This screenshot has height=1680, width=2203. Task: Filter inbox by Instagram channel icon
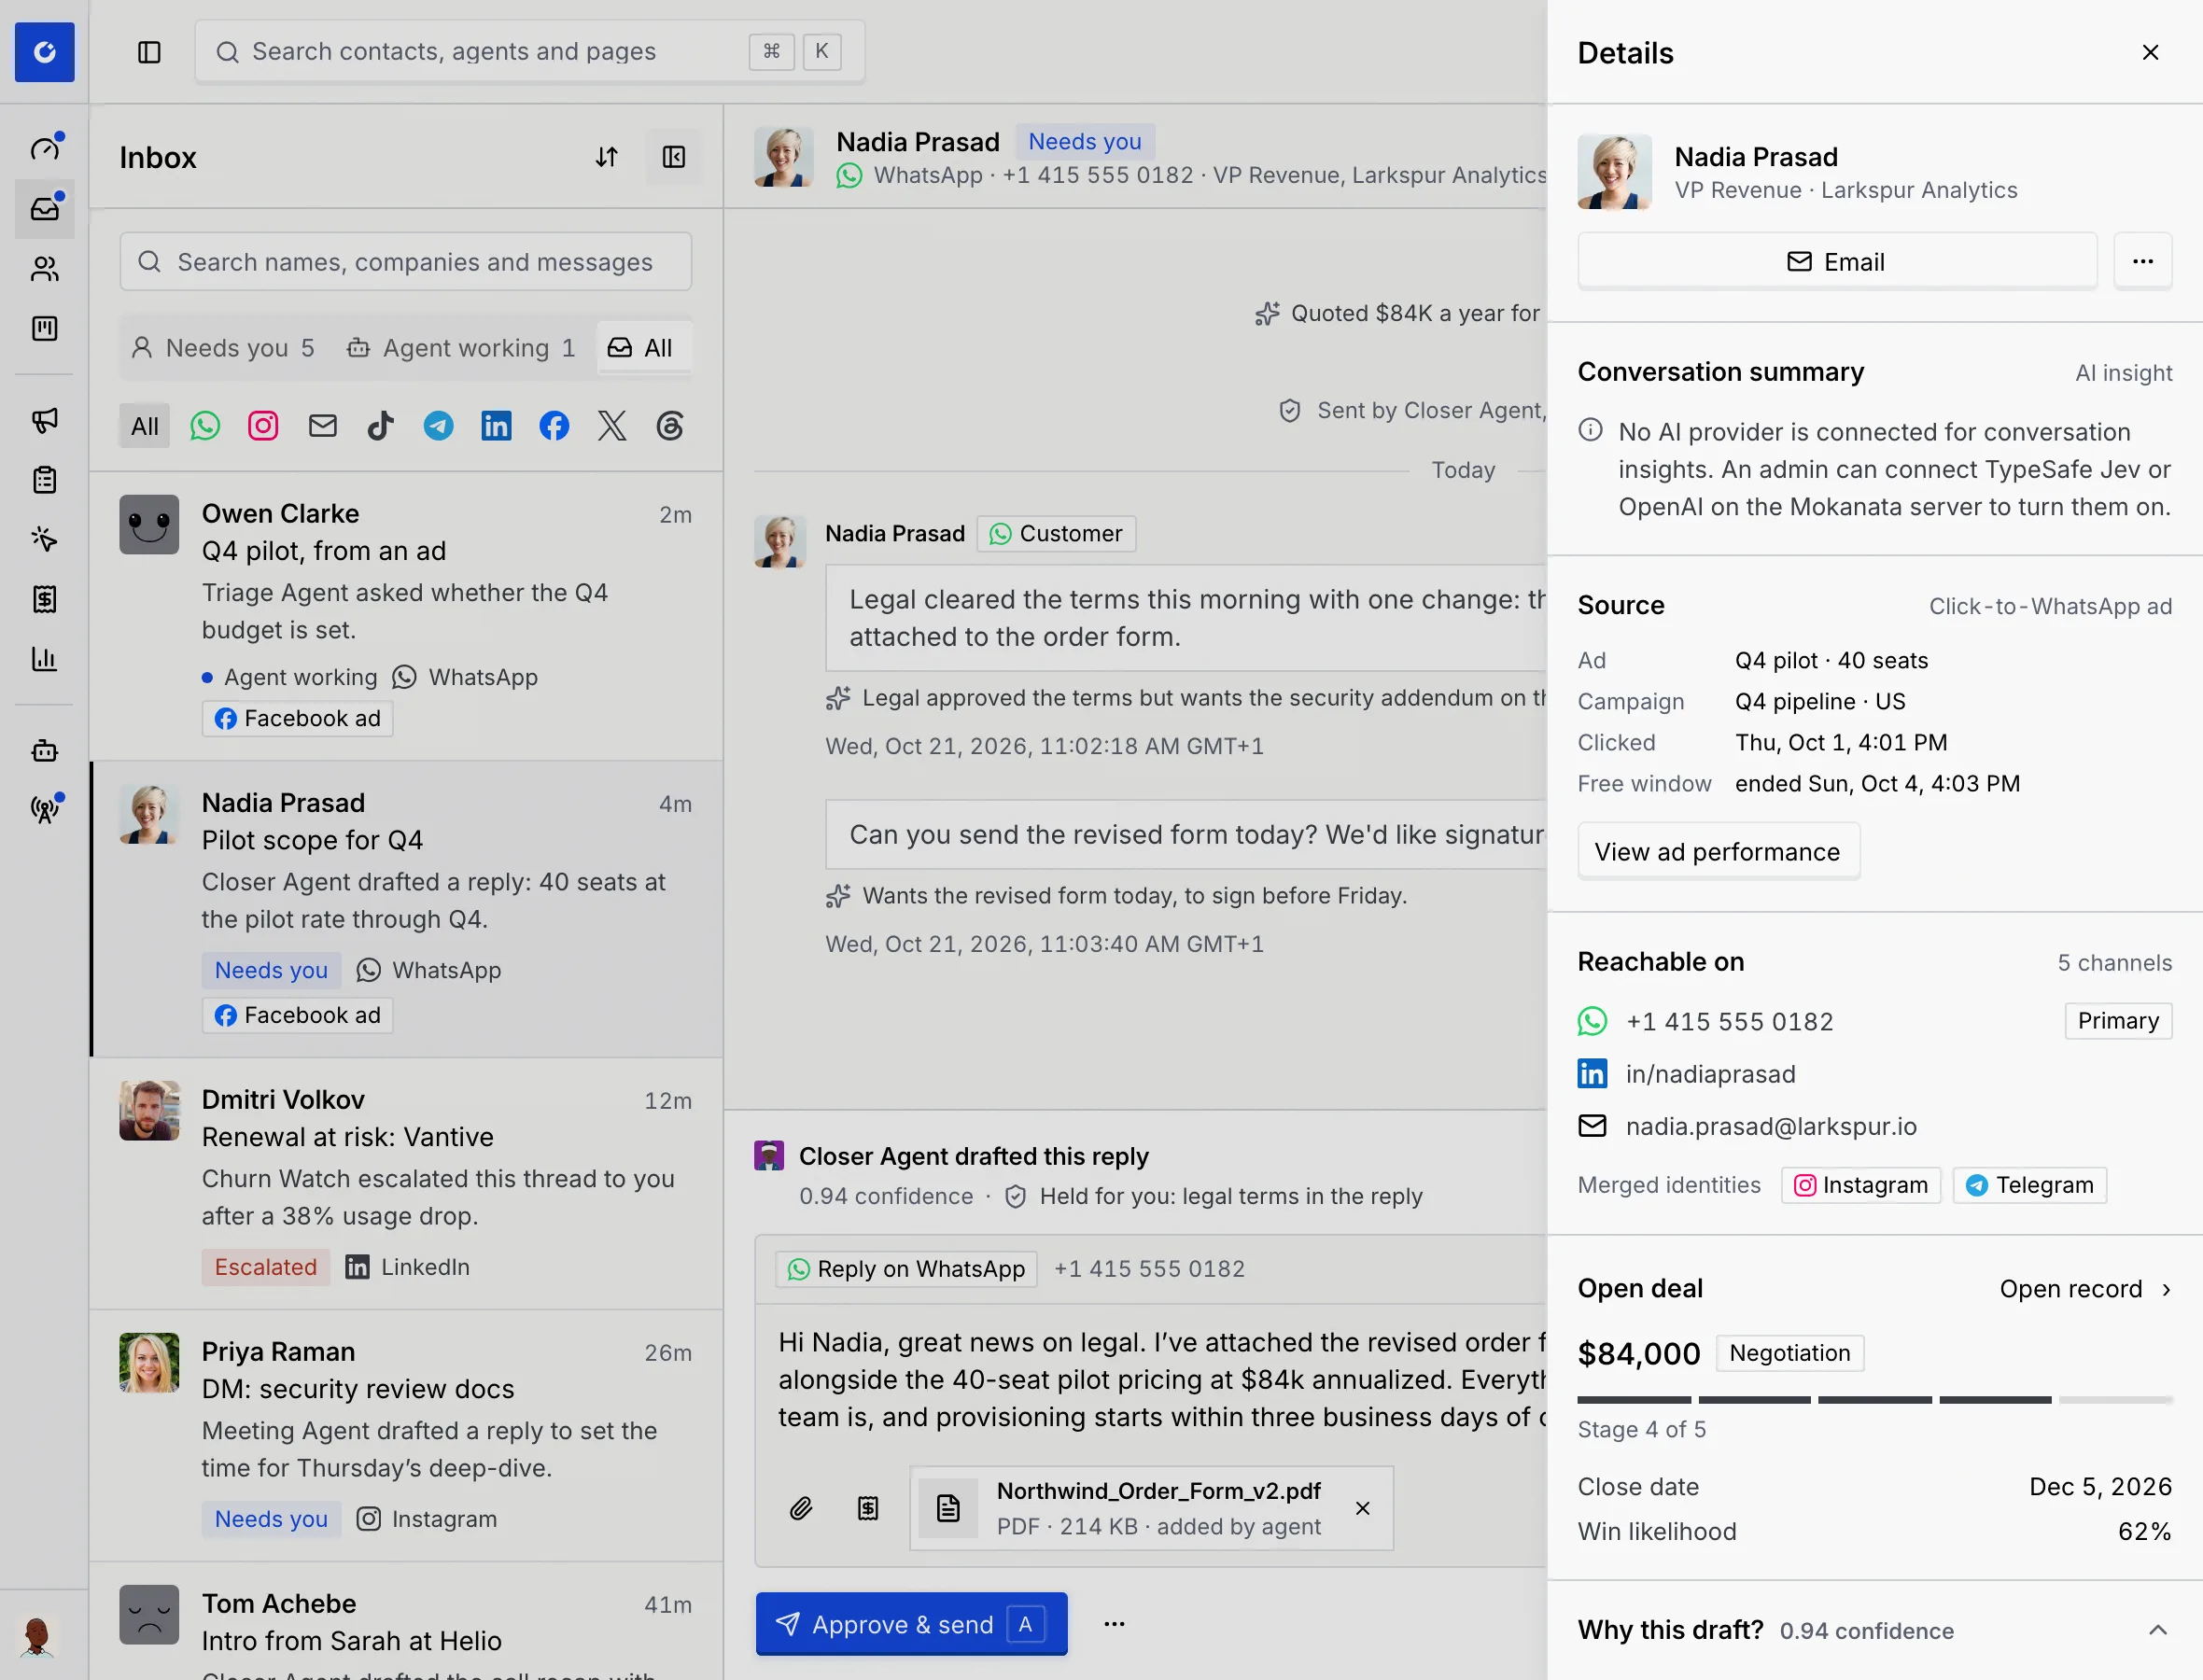click(x=263, y=426)
